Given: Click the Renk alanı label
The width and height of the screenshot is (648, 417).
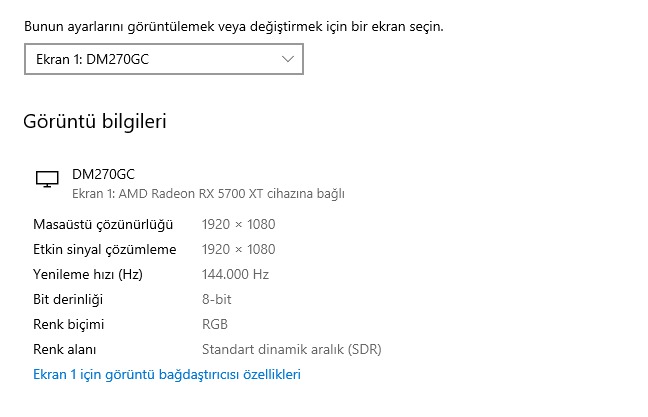Looking at the screenshot, I should [65, 349].
